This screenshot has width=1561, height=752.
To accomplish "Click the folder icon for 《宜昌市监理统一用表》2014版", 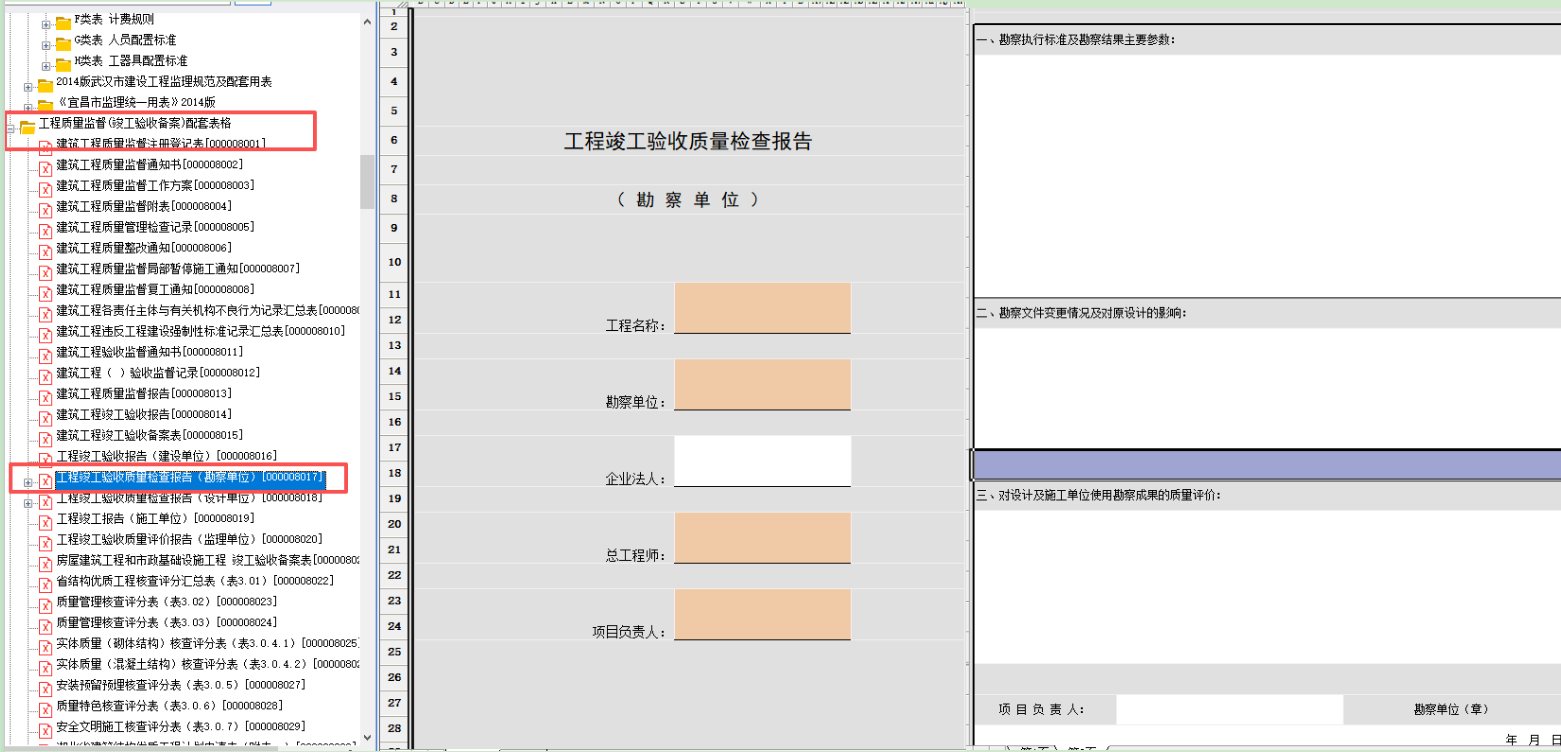I will click(46, 104).
